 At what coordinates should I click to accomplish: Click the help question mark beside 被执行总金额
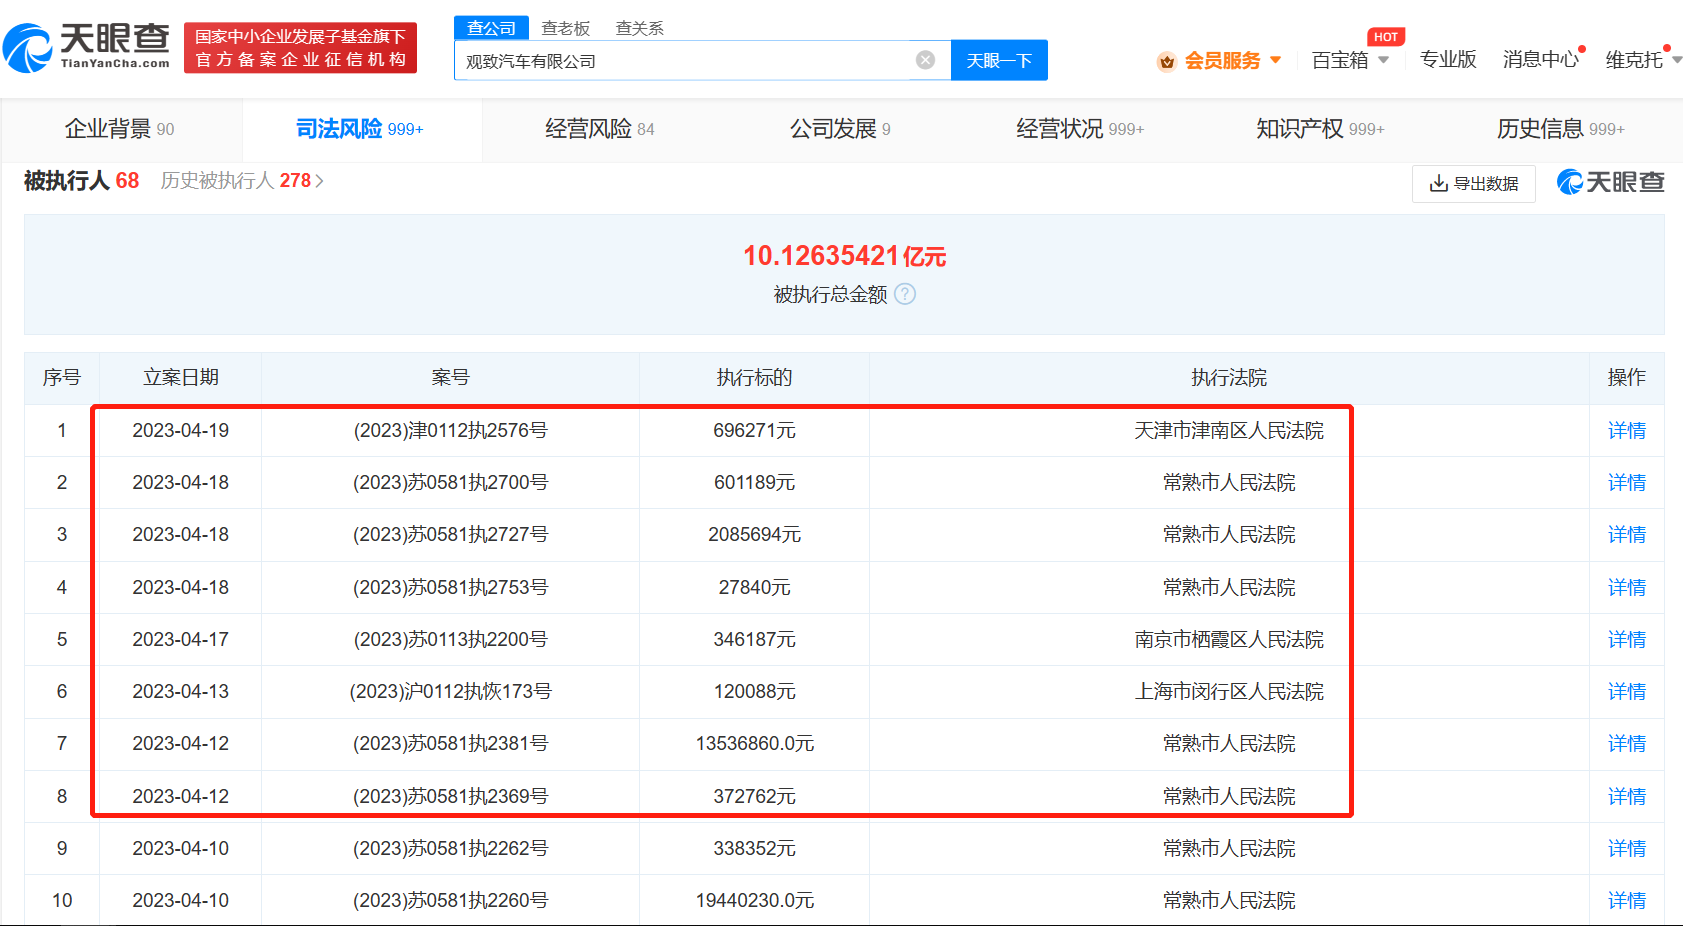(905, 294)
